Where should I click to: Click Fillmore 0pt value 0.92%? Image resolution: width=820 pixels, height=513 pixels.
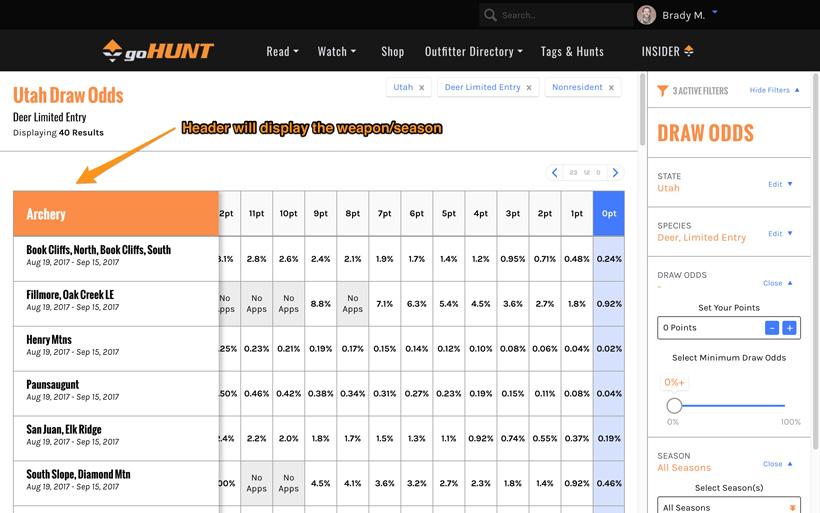click(x=609, y=304)
